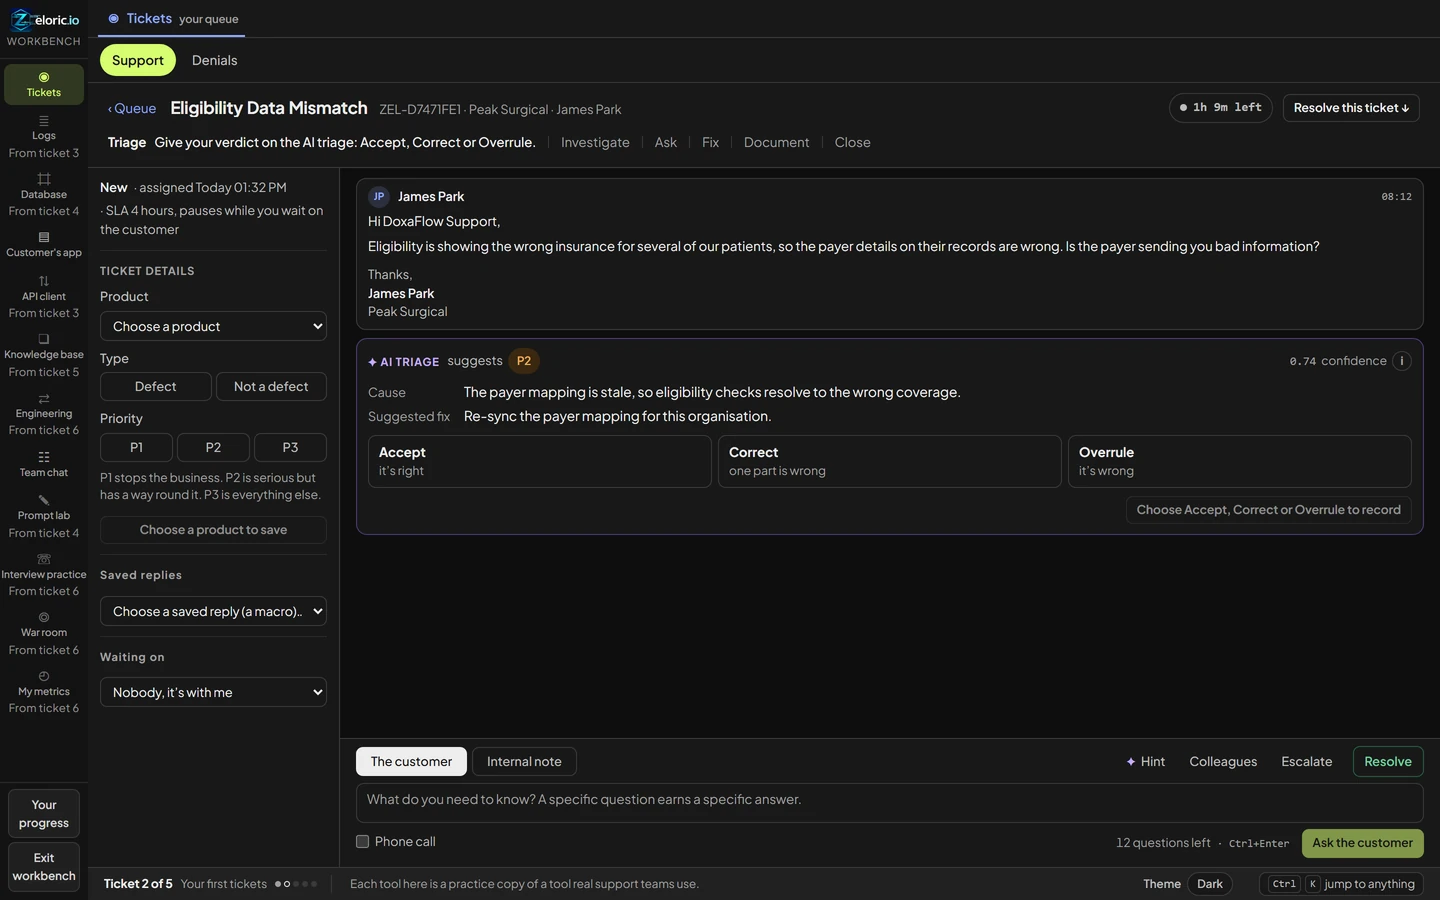The height and width of the screenshot is (900, 1440).
Task: Open the saved reply macro dropdown
Action: [213, 611]
